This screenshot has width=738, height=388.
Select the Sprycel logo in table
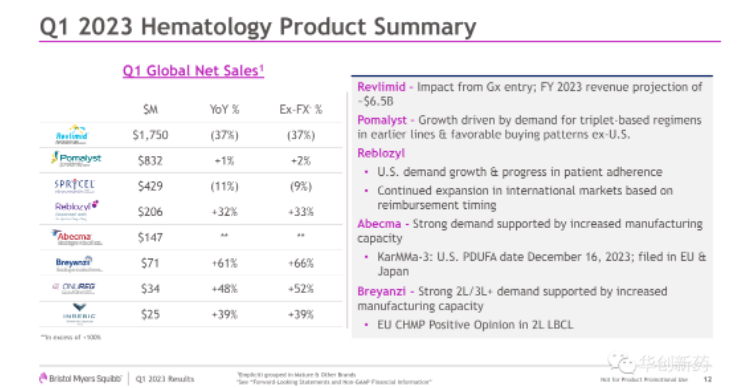click(x=74, y=186)
